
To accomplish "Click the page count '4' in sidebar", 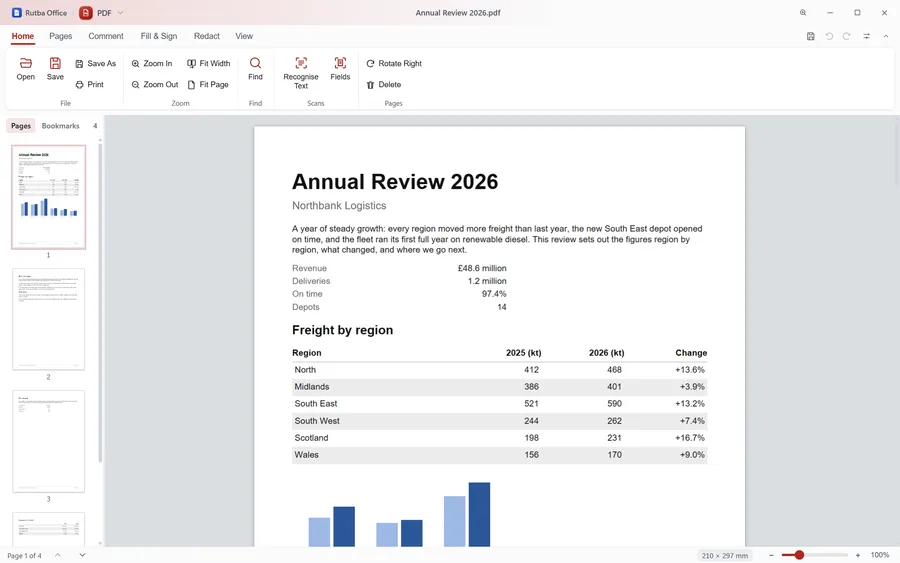I will [x=95, y=126].
